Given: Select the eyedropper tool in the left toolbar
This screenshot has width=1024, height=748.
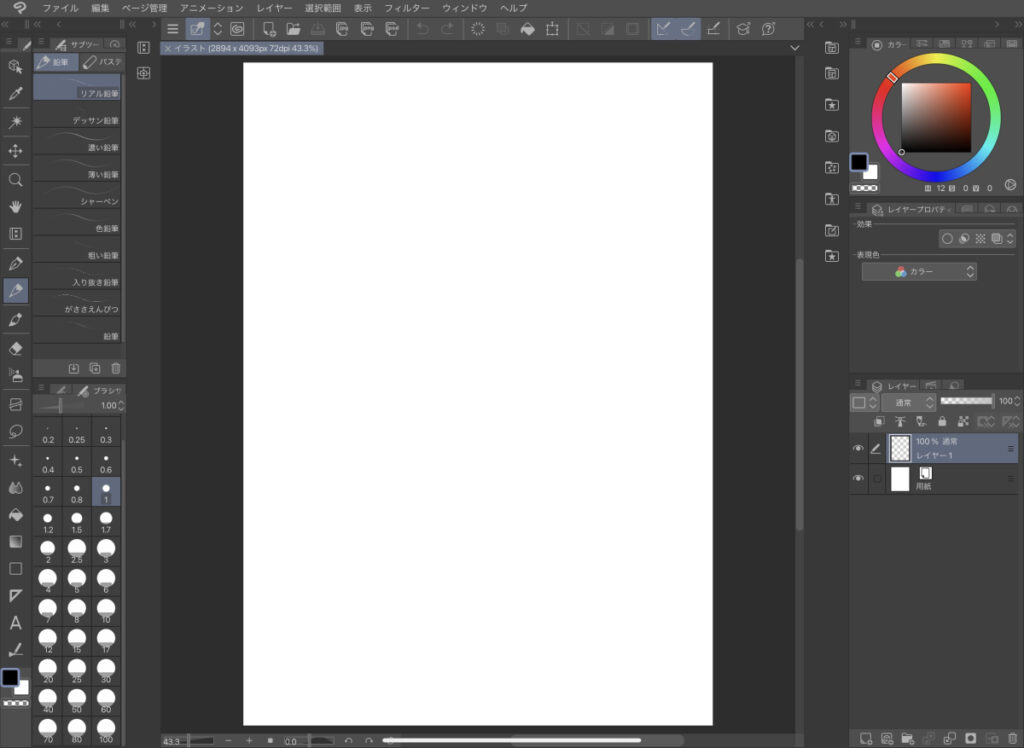Looking at the screenshot, I should 15,93.
